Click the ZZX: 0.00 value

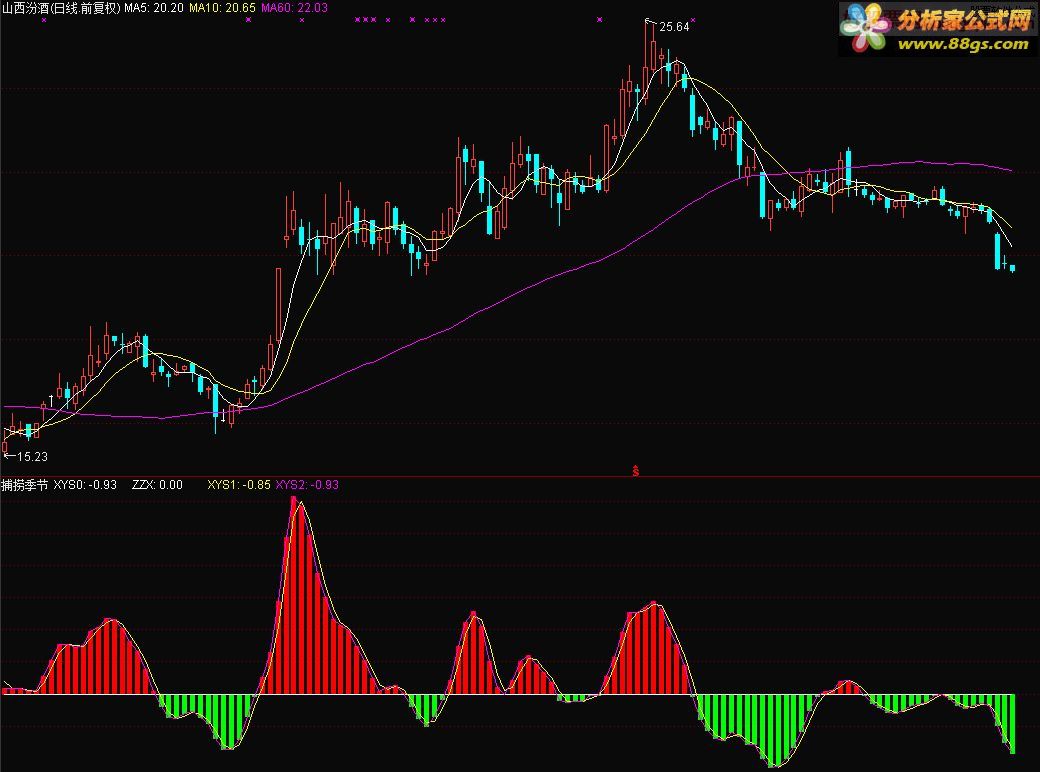(157, 485)
